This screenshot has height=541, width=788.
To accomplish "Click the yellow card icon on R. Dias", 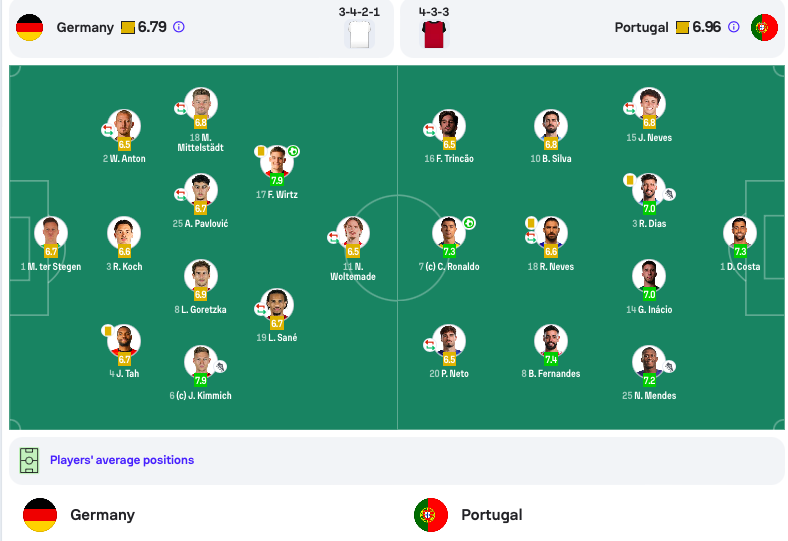I will click(629, 180).
